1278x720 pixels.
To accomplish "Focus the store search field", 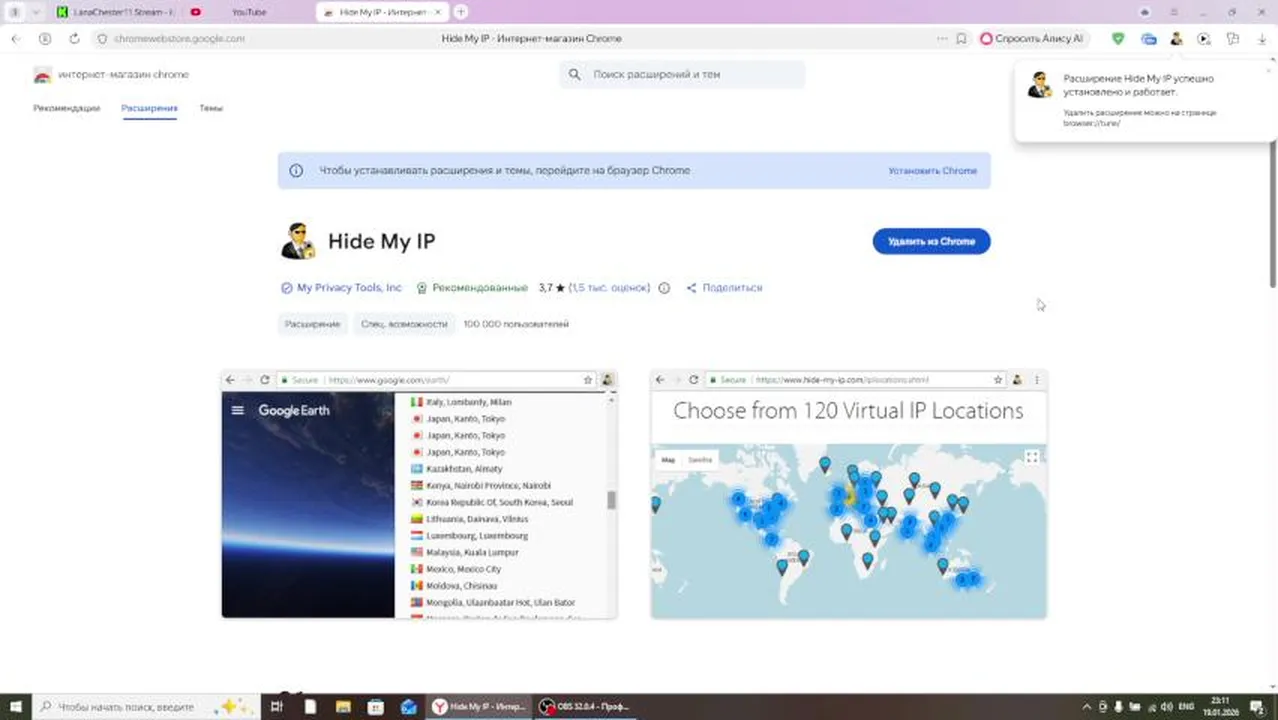I will click(682, 75).
